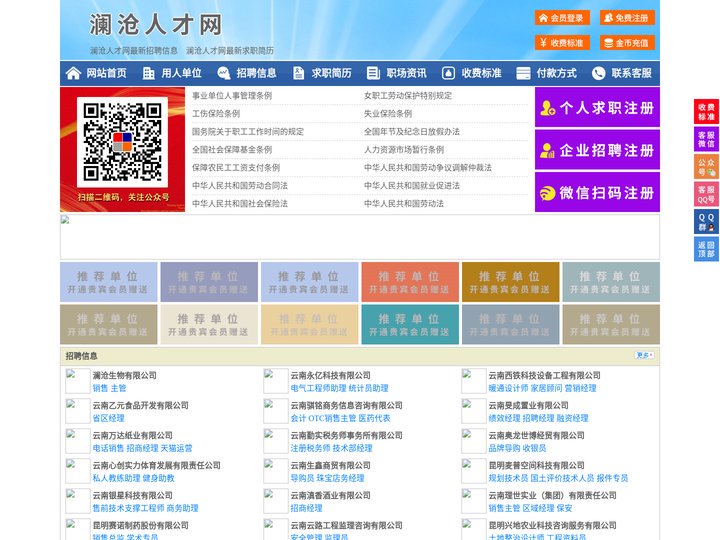Image resolution: width=720 pixels, height=540 pixels.
Task: Open the 求职简历 nav item
Action: [x=332, y=73]
